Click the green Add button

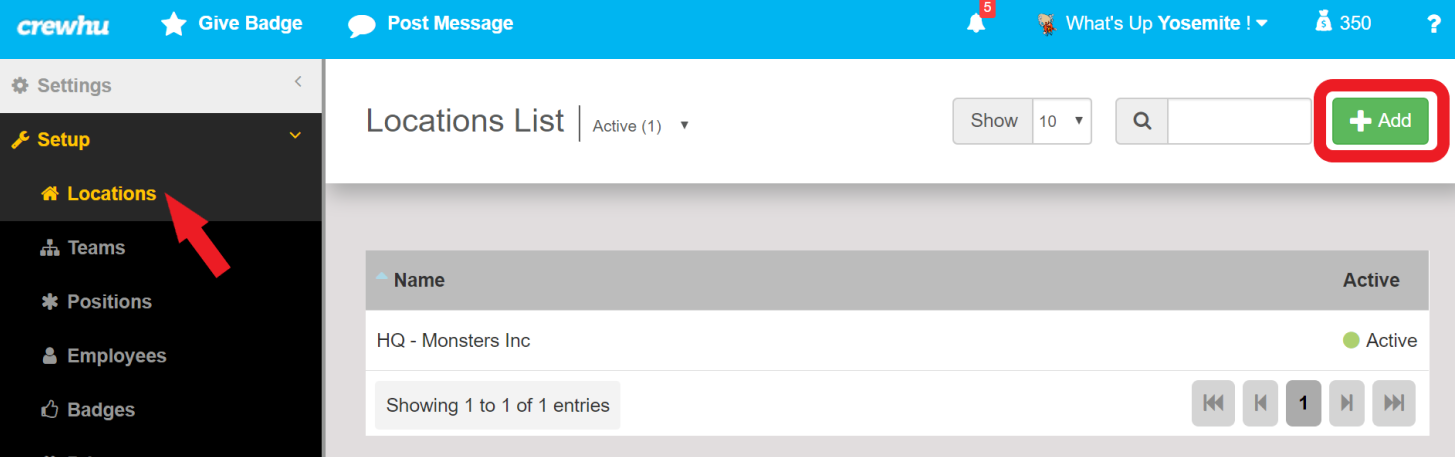[1380, 121]
